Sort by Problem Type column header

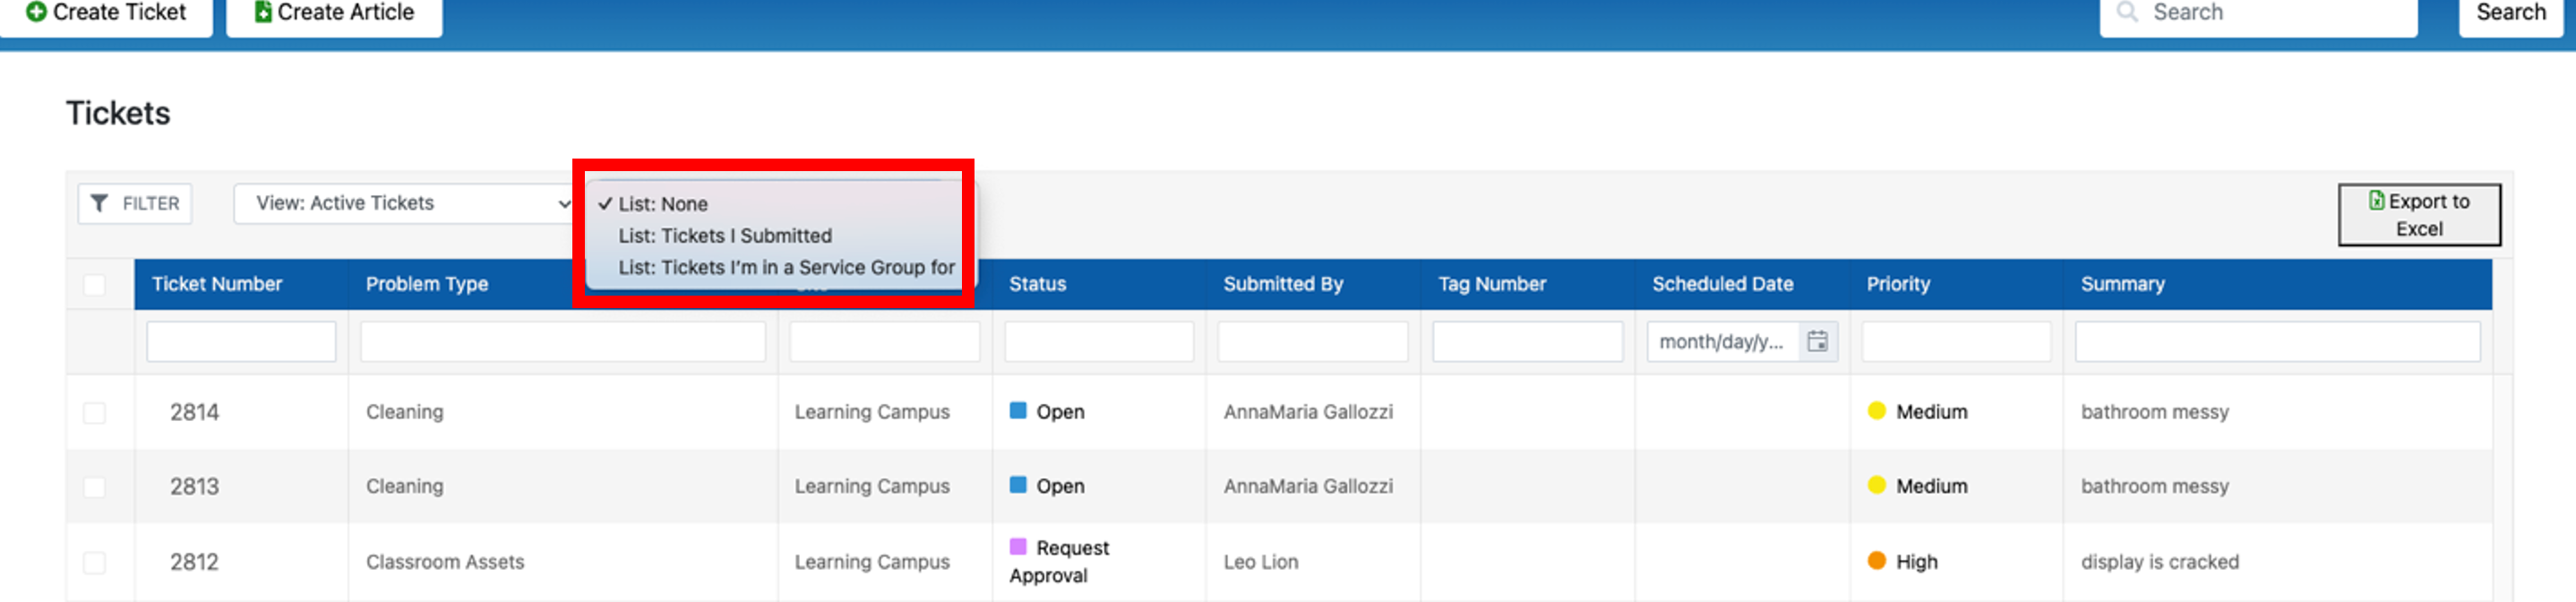click(x=427, y=284)
